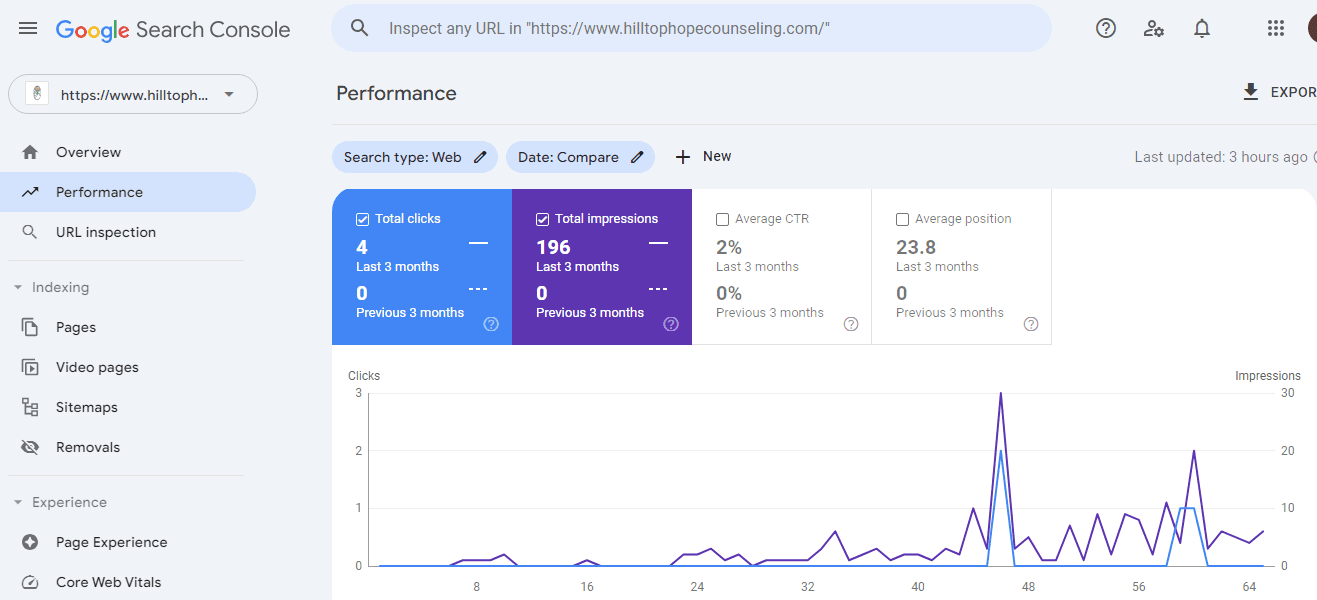1317x600 pixels.
Task: Uncheck the Total impressions checkbox
Action: (x=543, y=219)
